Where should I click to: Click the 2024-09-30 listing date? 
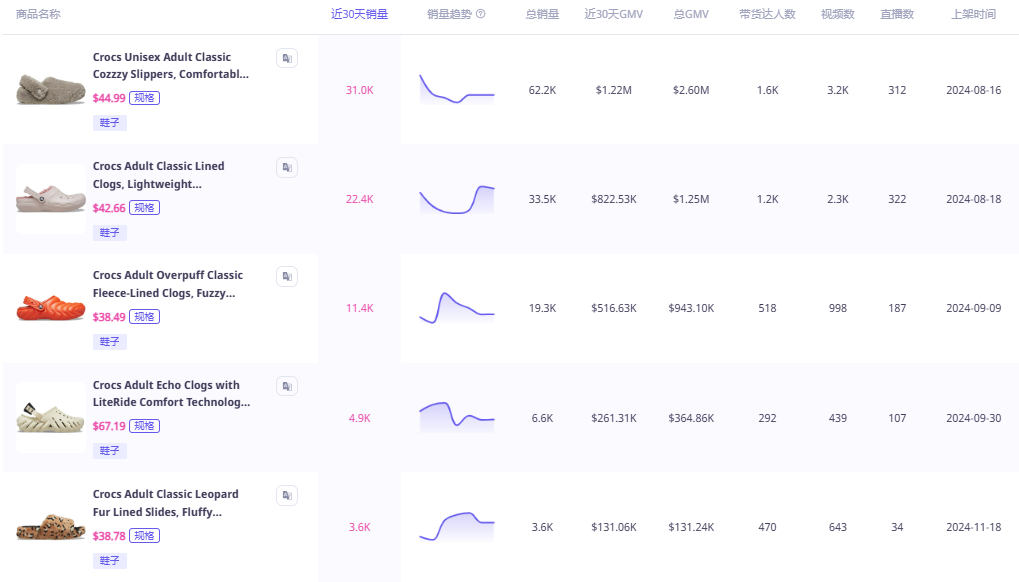pyautogui.click(x=974, y=418)
